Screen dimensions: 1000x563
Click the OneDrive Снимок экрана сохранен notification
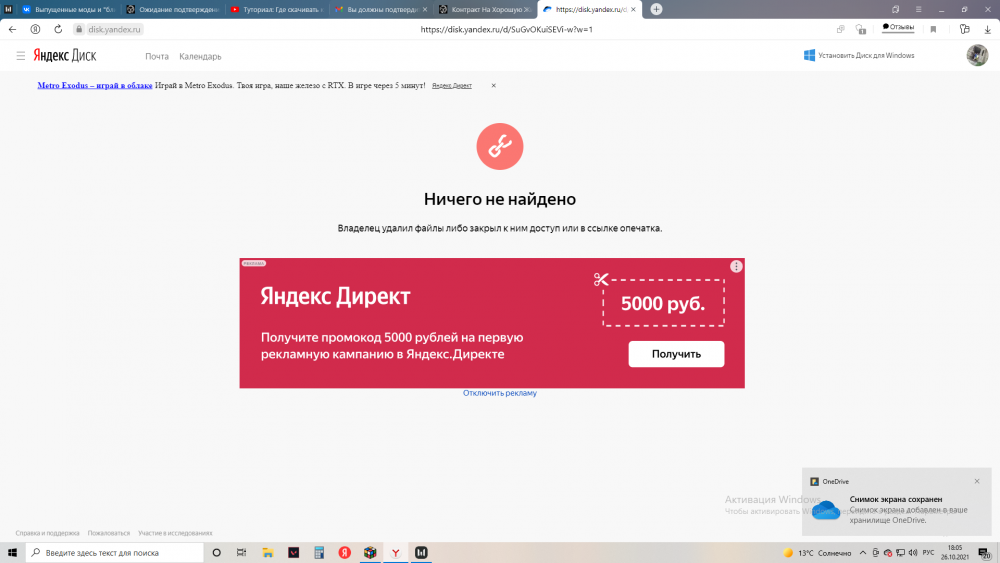(x=897, y=502)
